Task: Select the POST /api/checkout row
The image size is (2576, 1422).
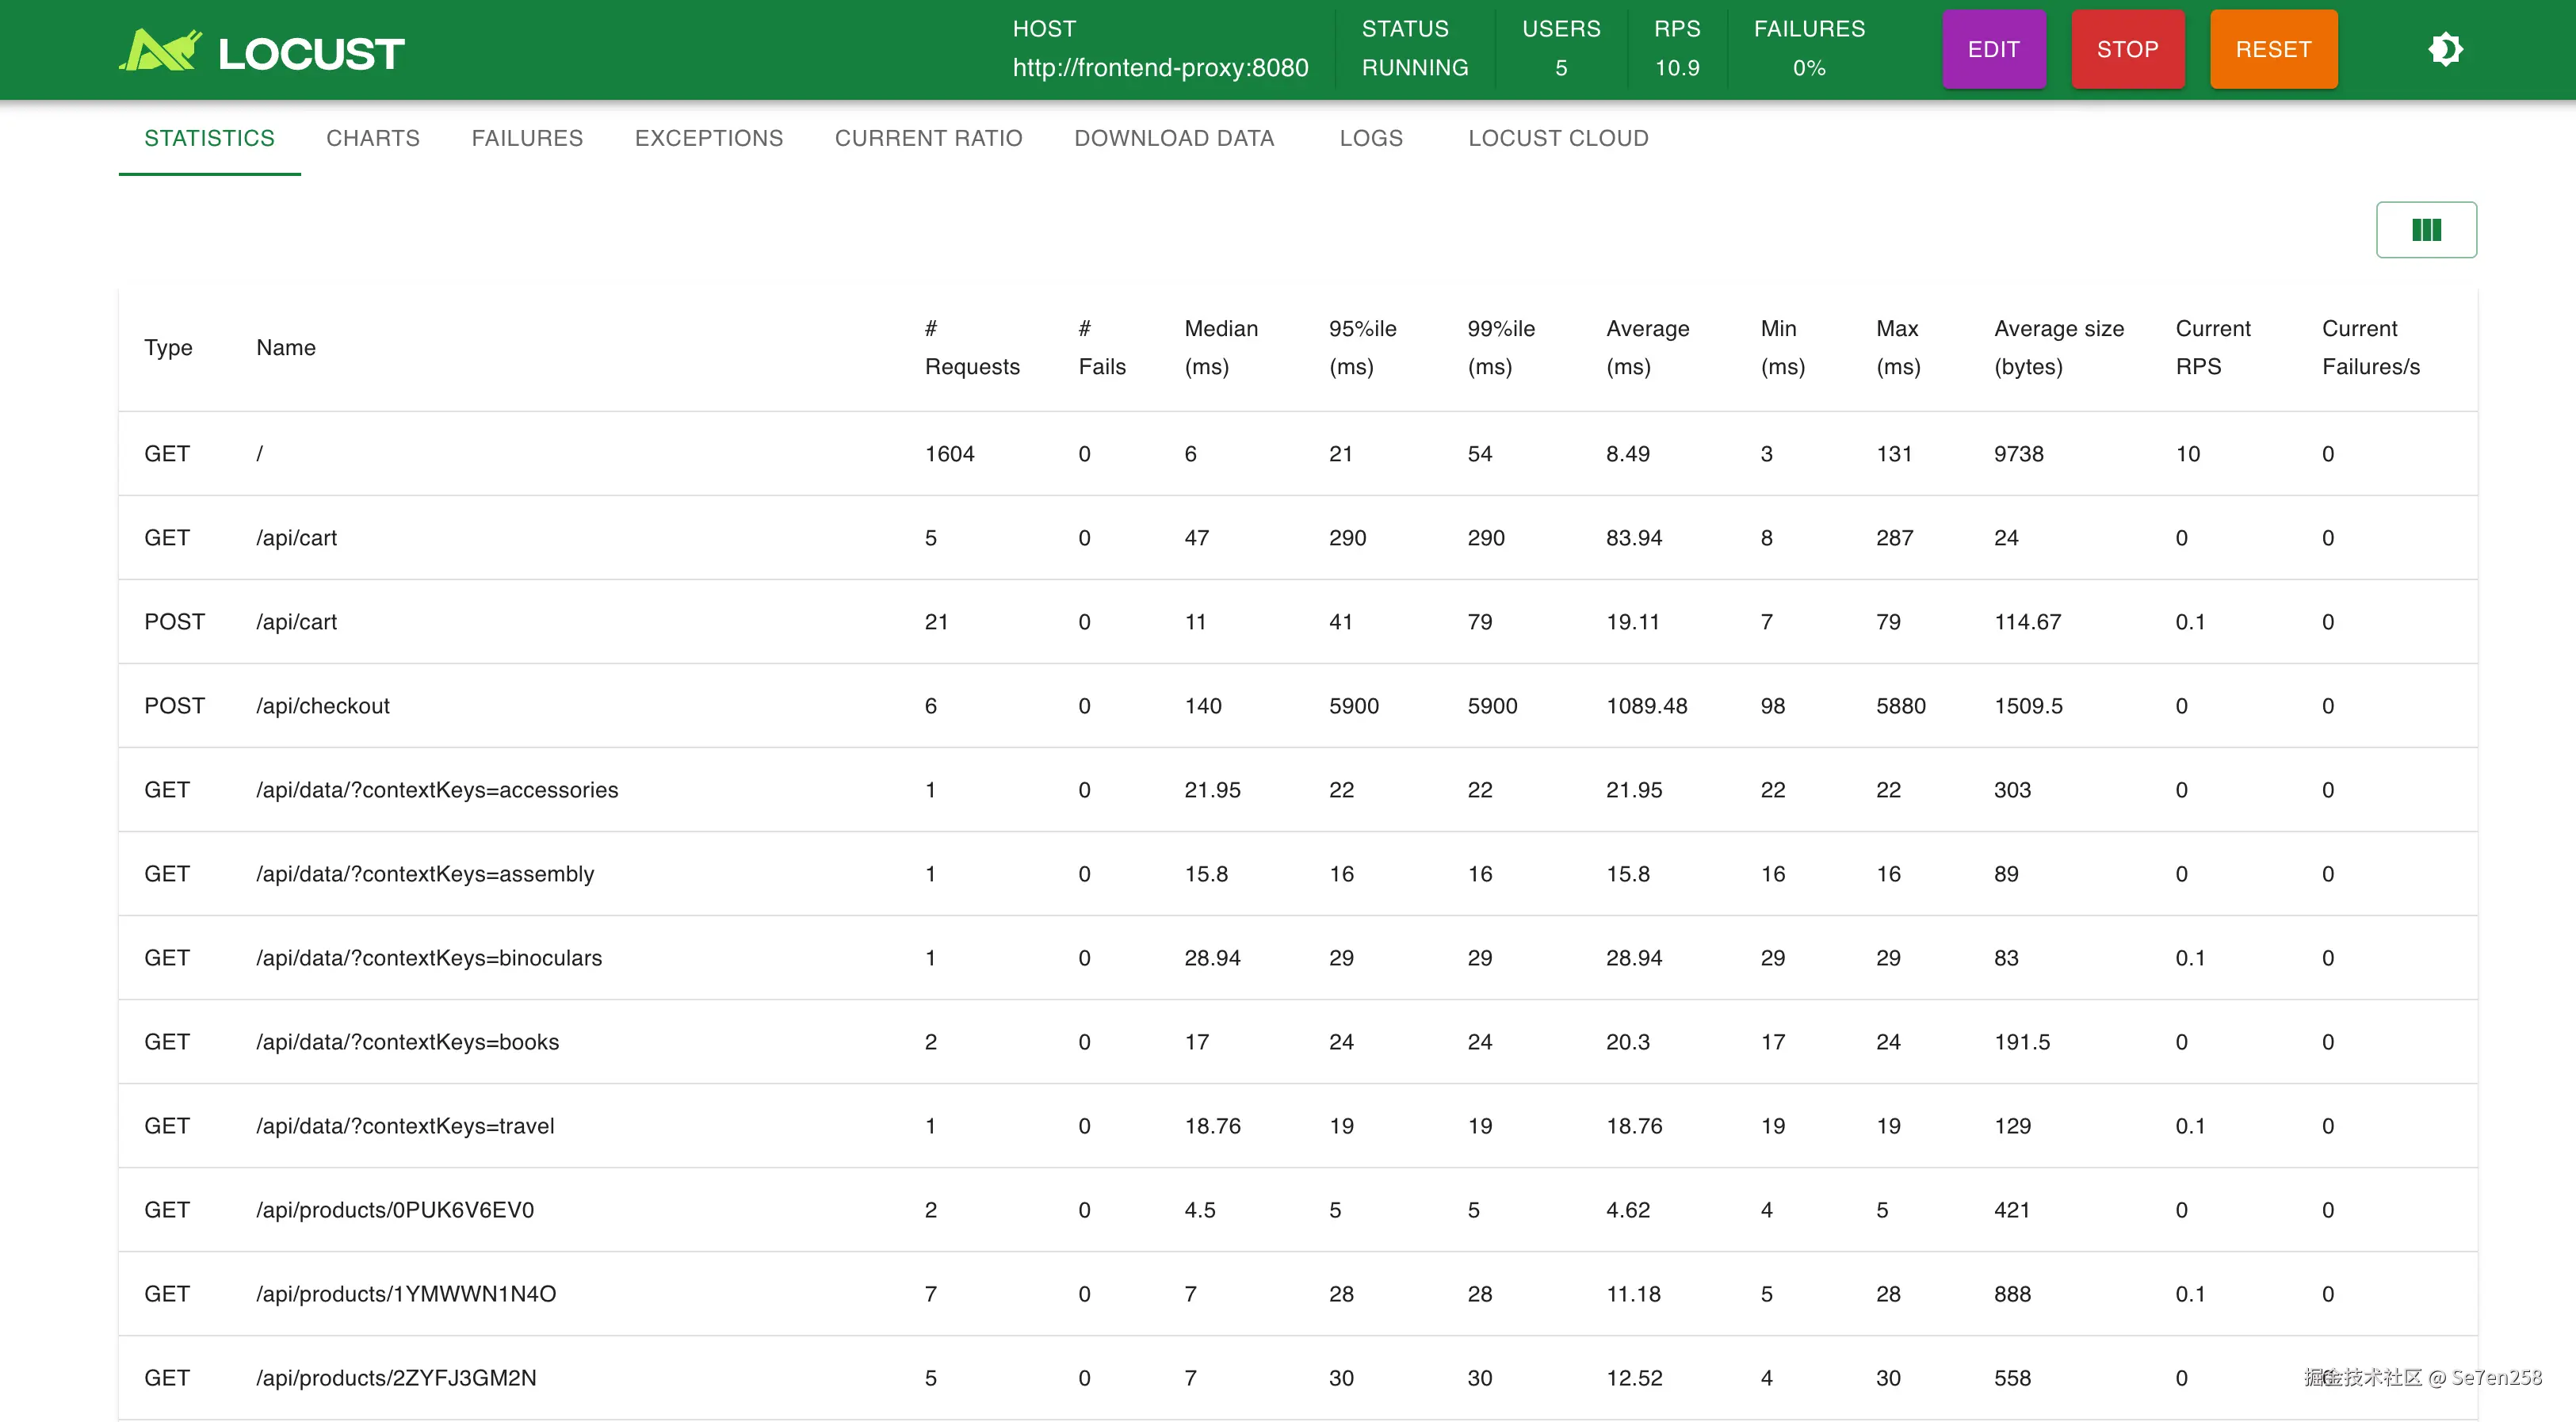Action: coord(322,706)
